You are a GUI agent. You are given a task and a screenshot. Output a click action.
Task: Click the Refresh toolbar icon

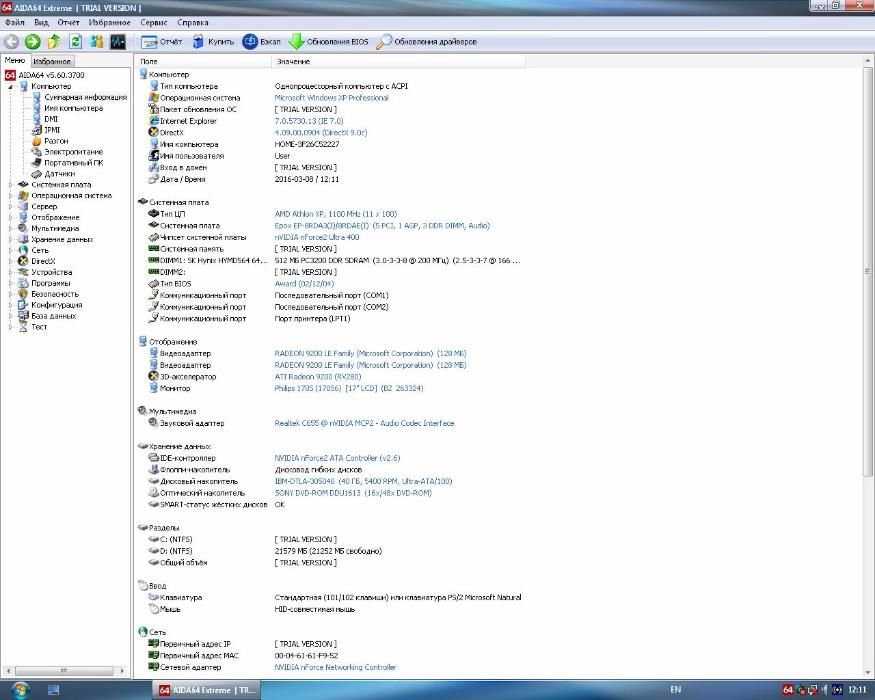click(x=75, y=42)
